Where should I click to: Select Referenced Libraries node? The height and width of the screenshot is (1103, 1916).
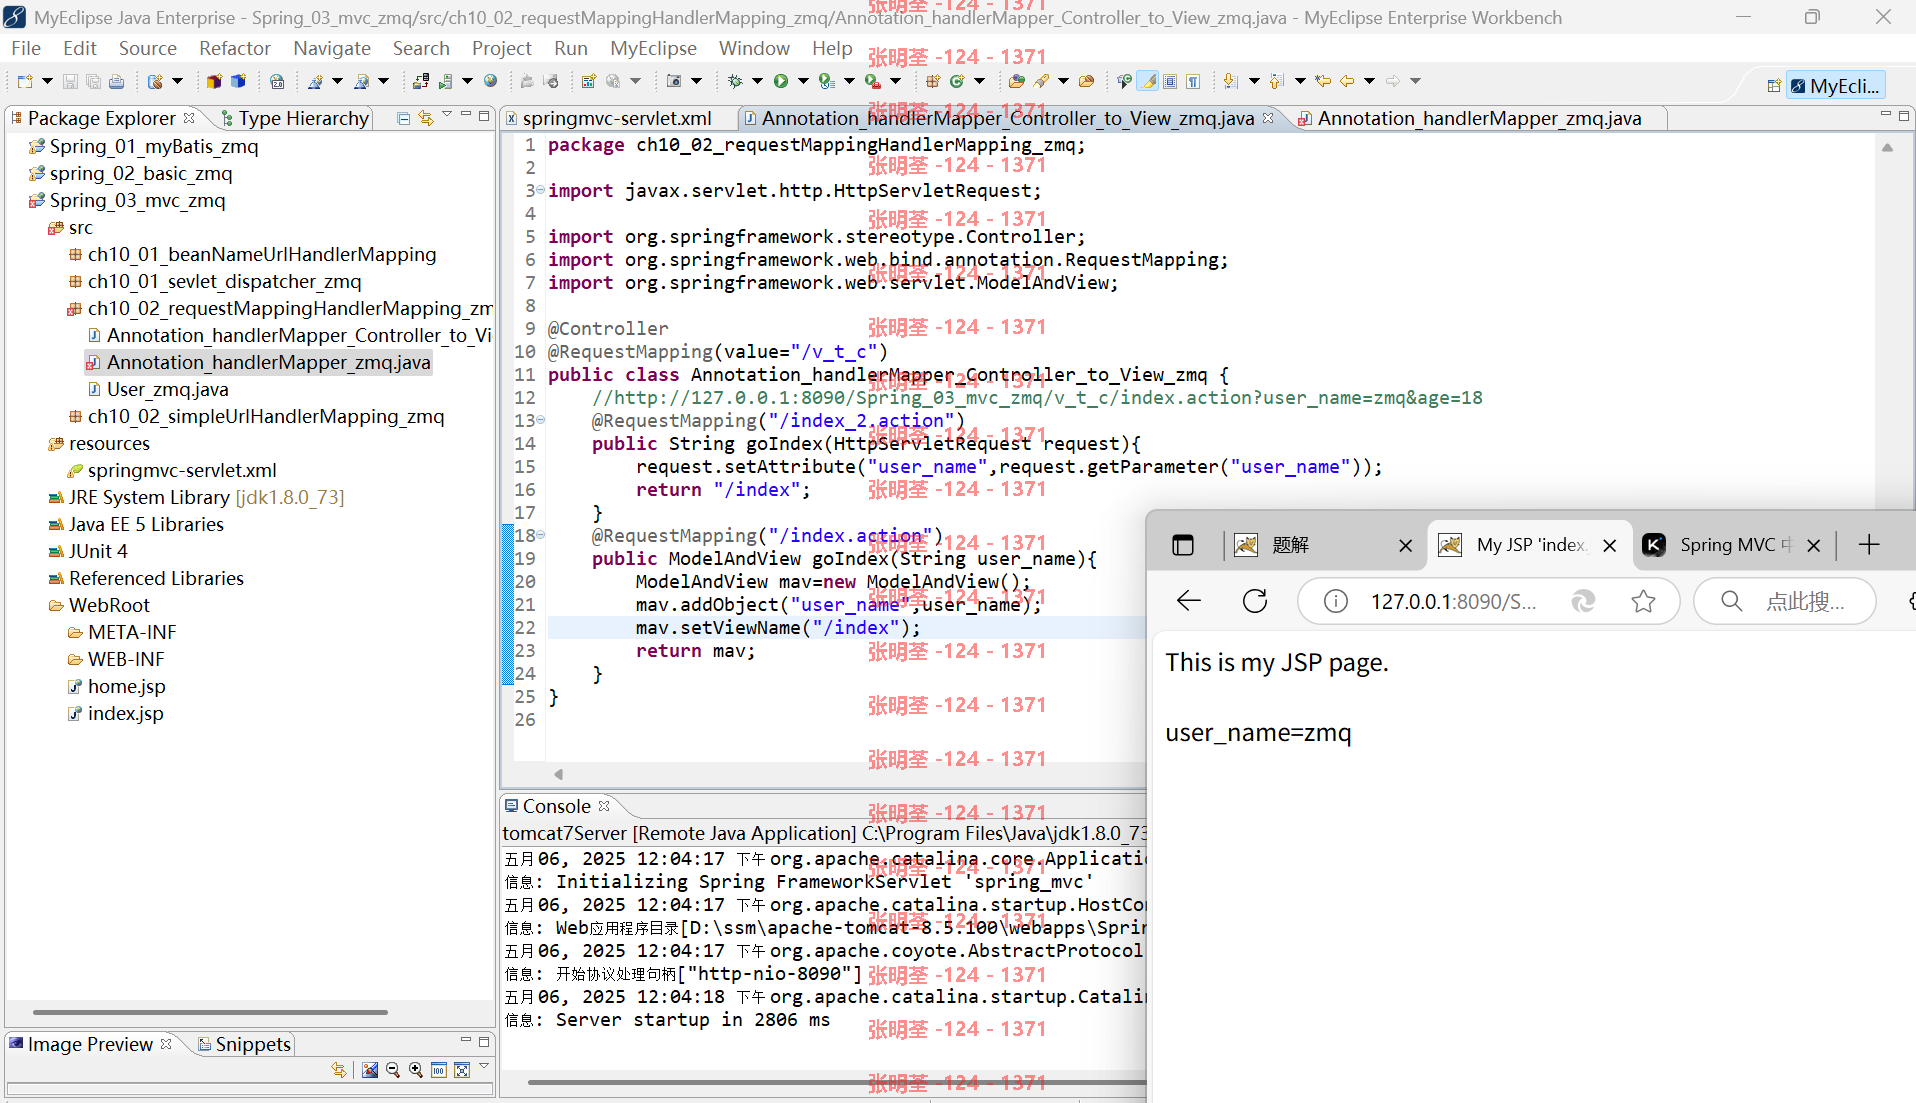point(156,578)
